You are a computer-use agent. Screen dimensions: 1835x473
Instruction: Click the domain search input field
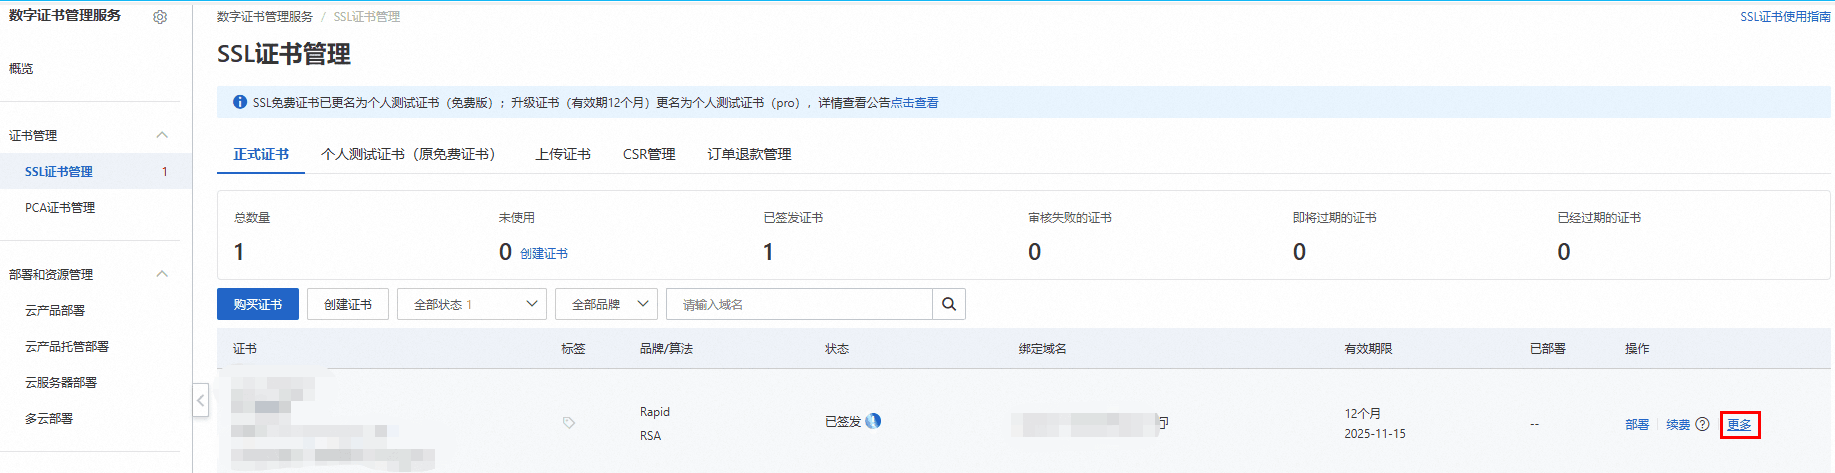pos(800,304)
